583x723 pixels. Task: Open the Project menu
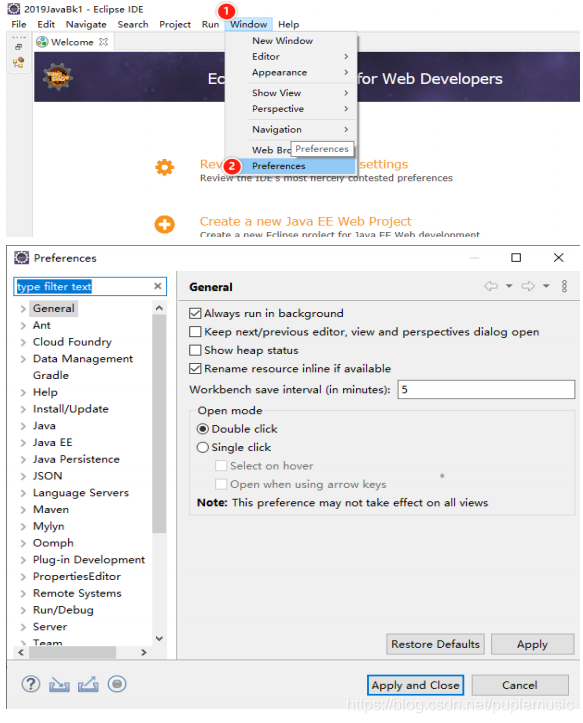point(175,24)
